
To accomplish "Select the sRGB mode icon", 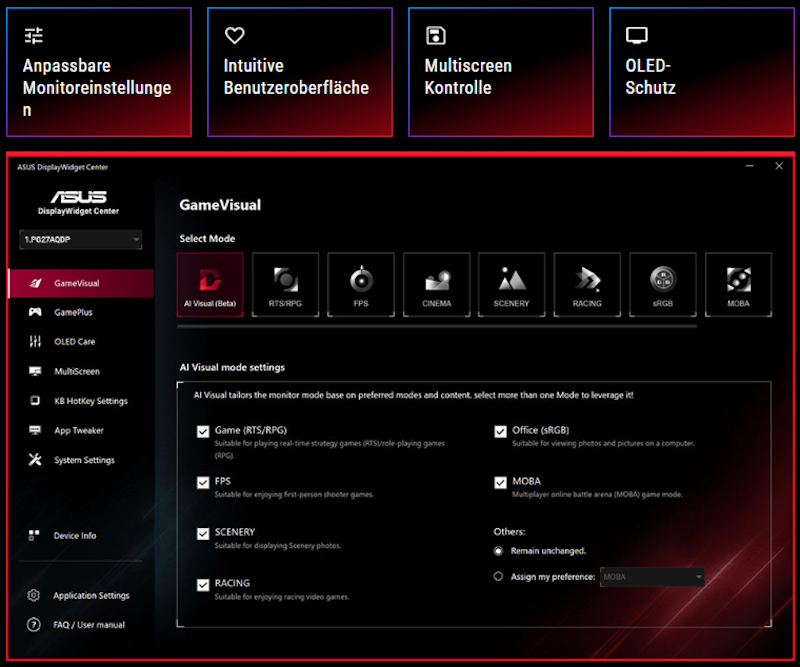I will pyautogui.click(x=662, y=284).
